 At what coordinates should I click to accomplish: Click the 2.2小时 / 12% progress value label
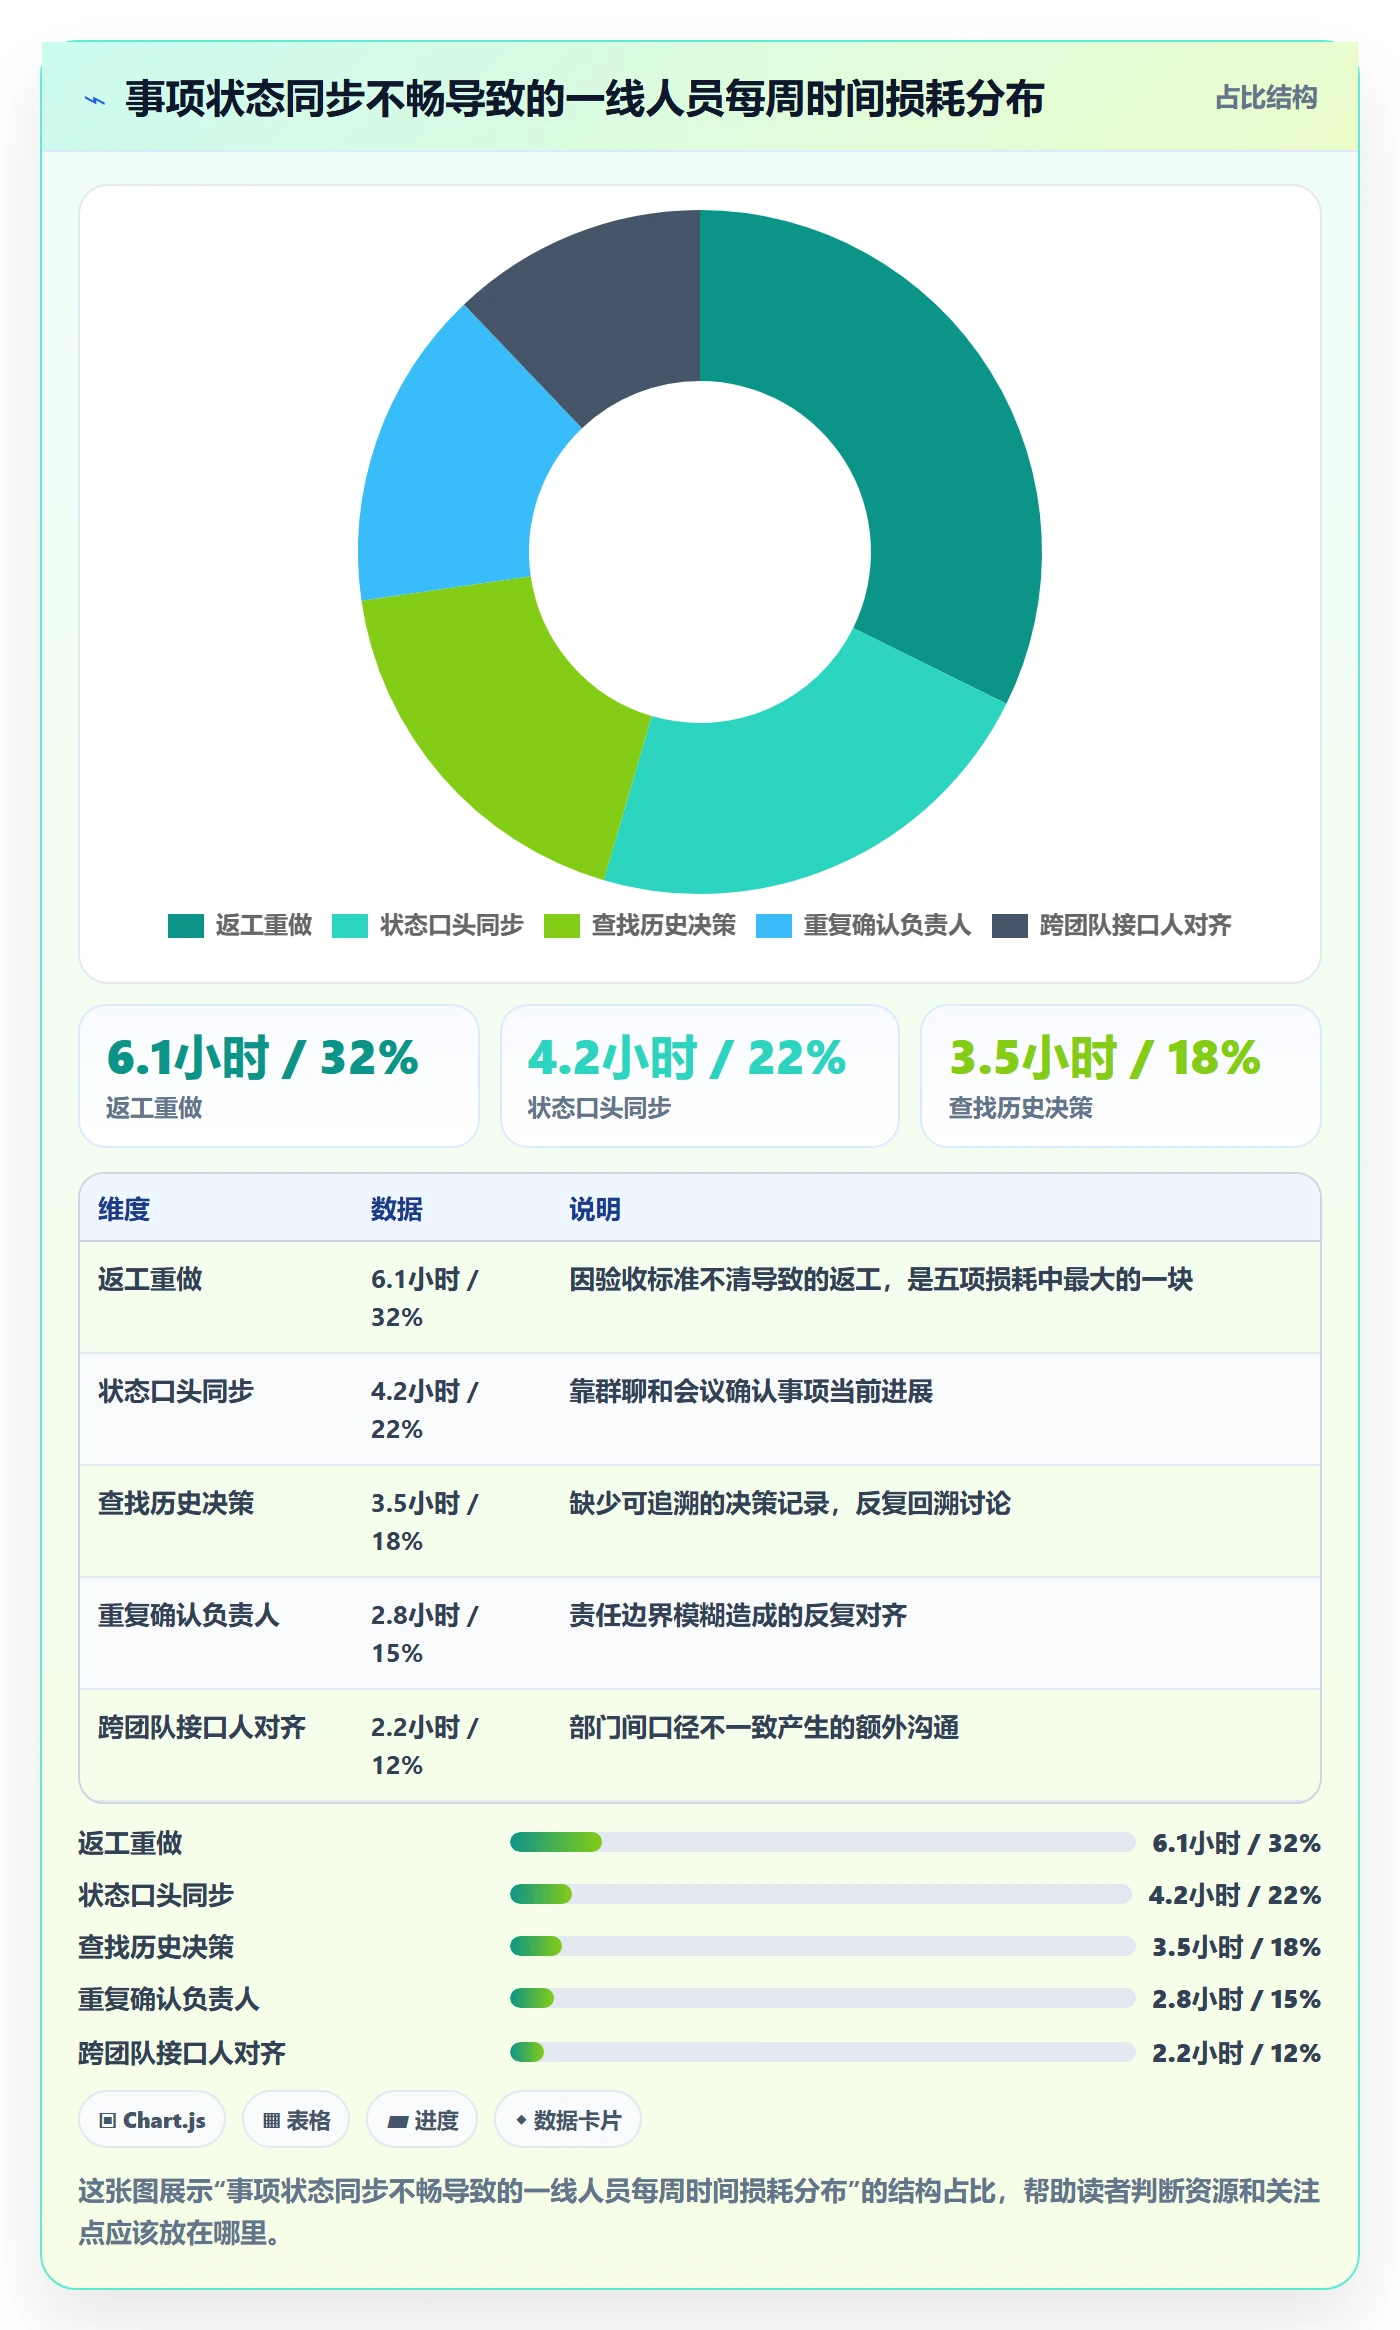(1236, 2053)
